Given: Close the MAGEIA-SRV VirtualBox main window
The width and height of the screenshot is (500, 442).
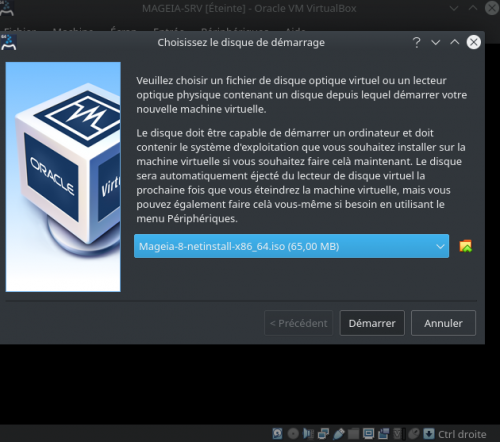Looking at the screenshot, I should click(x=492, y=8).
